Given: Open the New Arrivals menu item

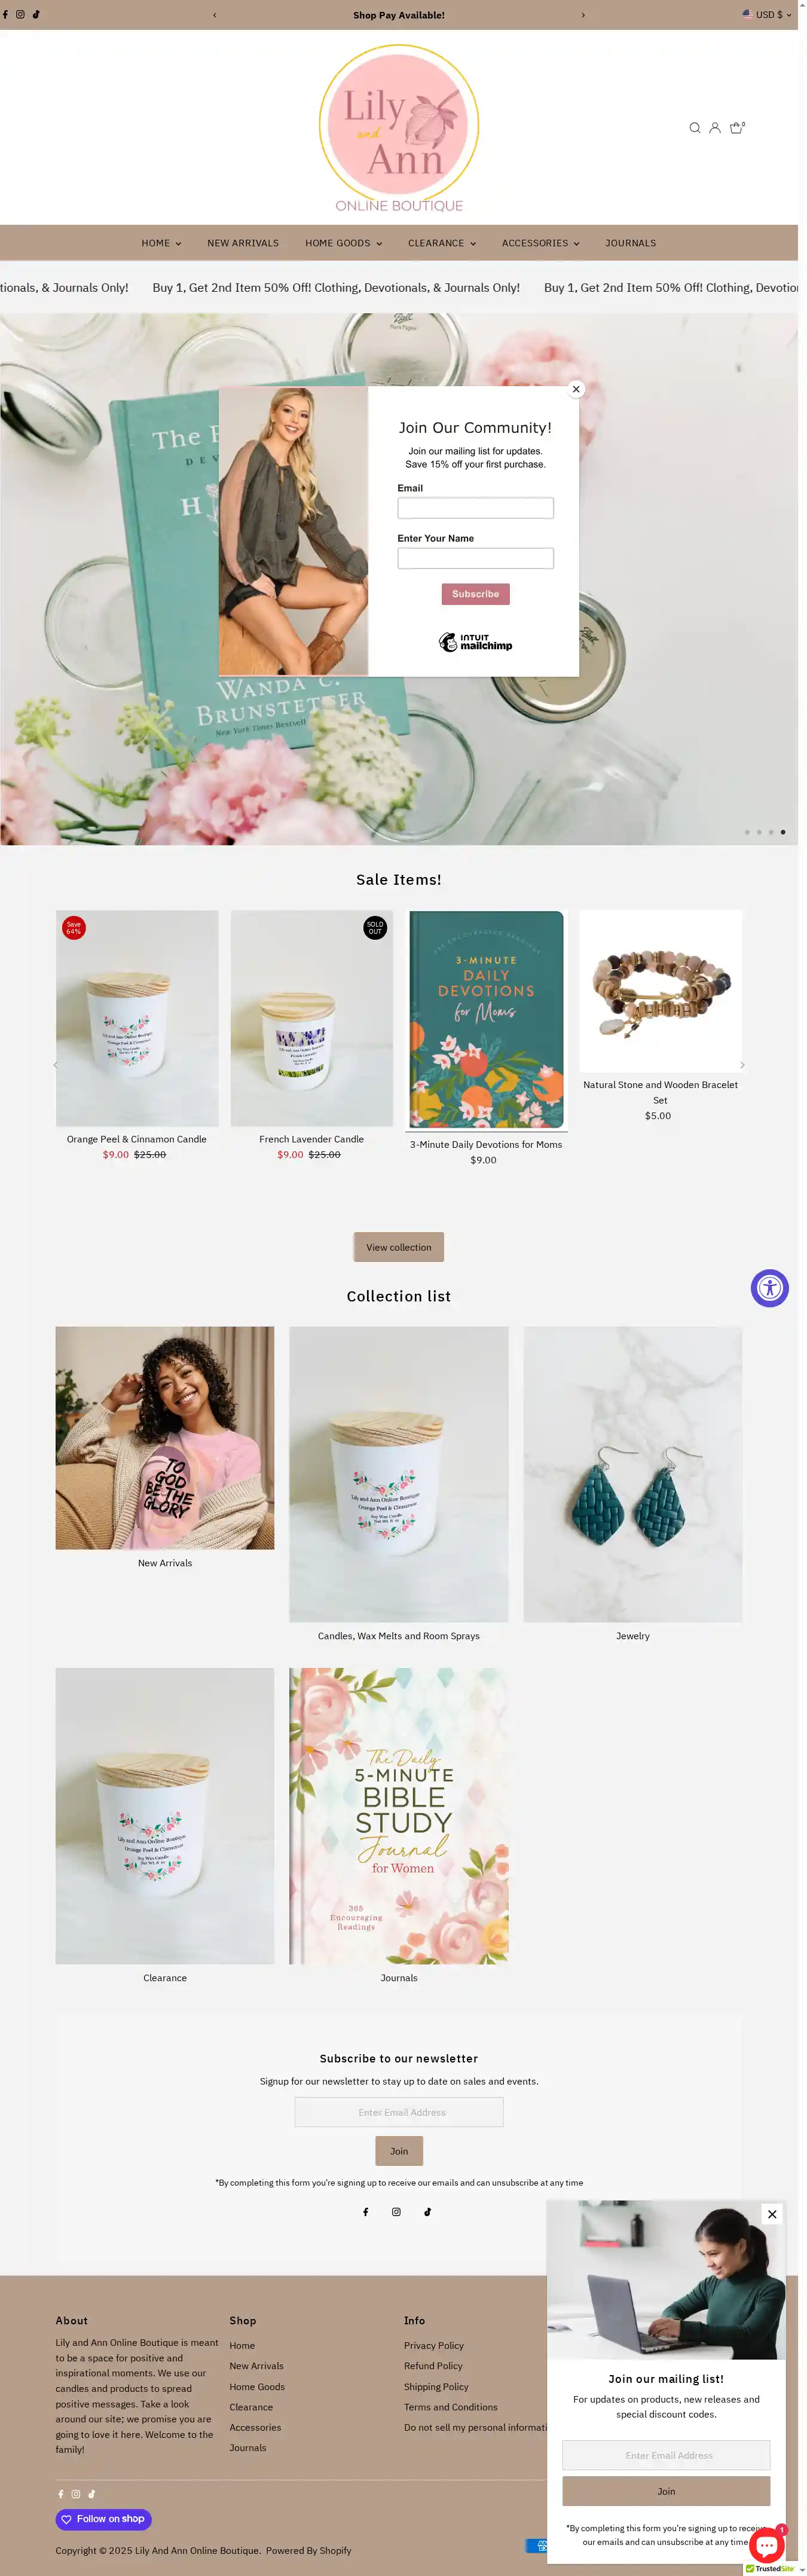Looking at the screenshot, I should [x=243, y=243].
